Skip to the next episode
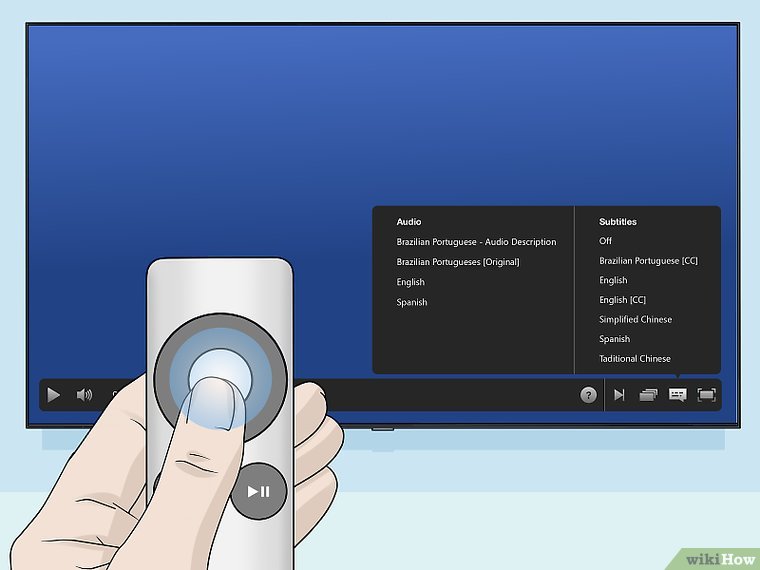 pyautogui.click(x=619, y=395)
